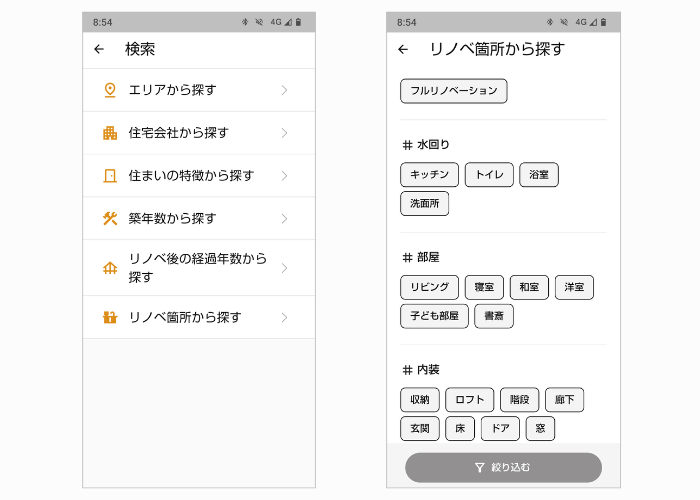Select the キッチン filter chip

click(x=429, y=175)
